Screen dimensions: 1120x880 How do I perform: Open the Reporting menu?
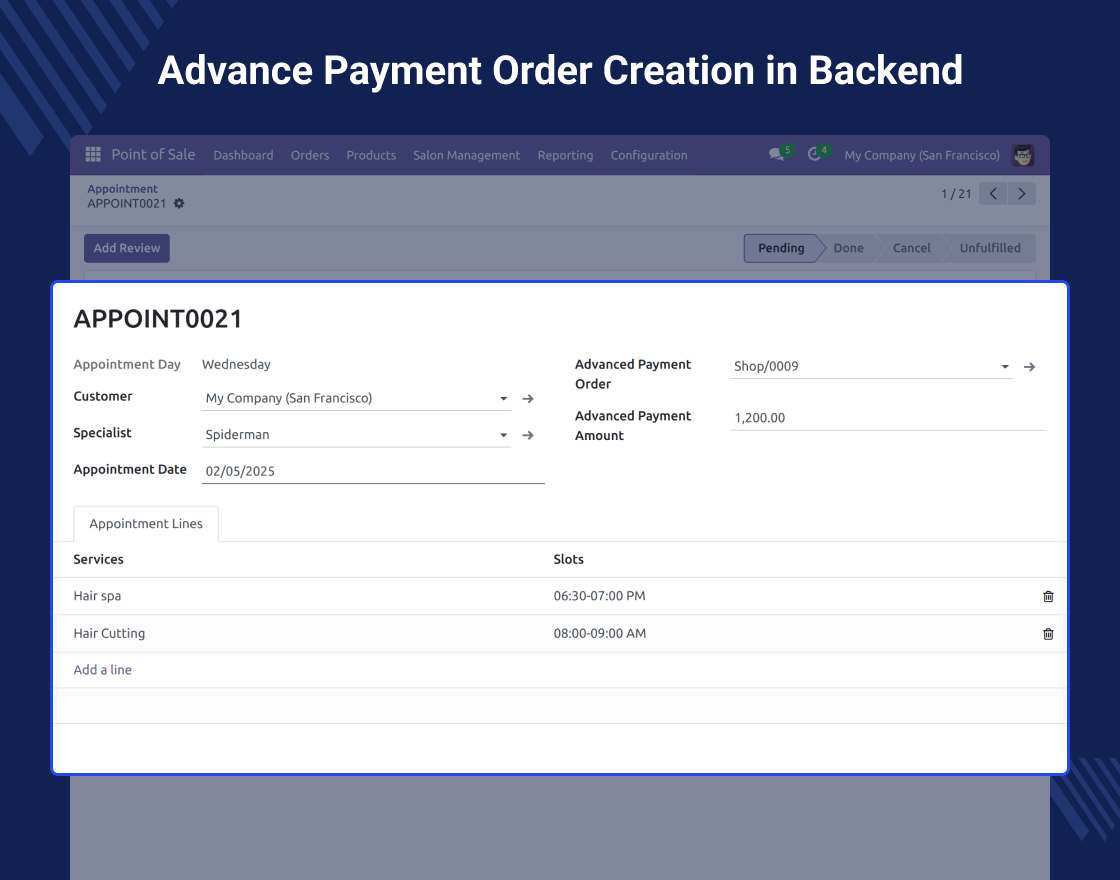pos(565,155)
